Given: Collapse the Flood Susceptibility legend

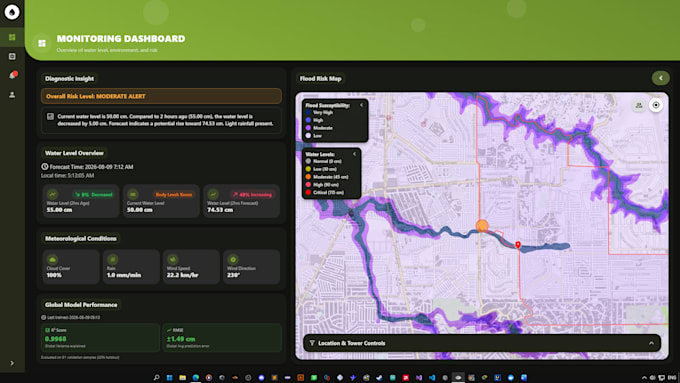Looking at the screenshot, I should [x=361, y=105].
